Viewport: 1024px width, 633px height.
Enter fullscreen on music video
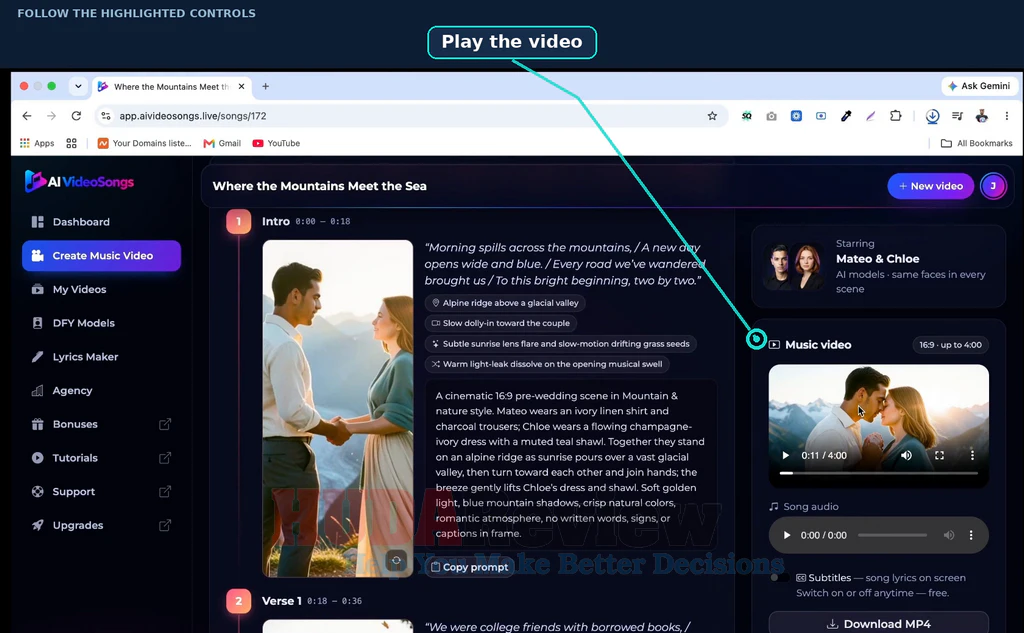(939, 455)
